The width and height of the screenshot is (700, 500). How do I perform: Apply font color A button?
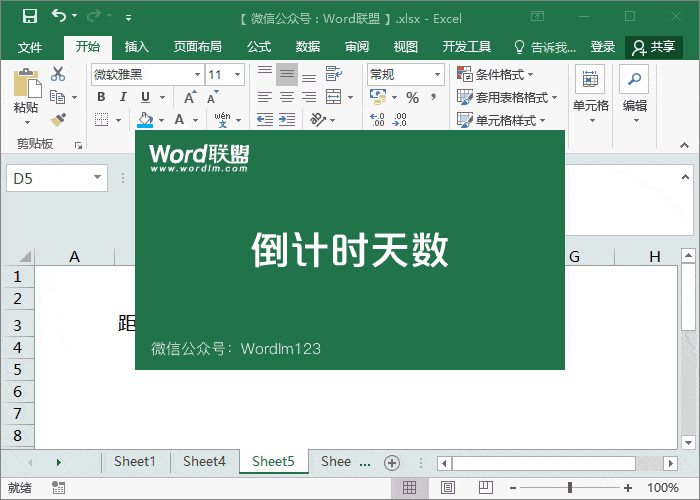(179, 120)
